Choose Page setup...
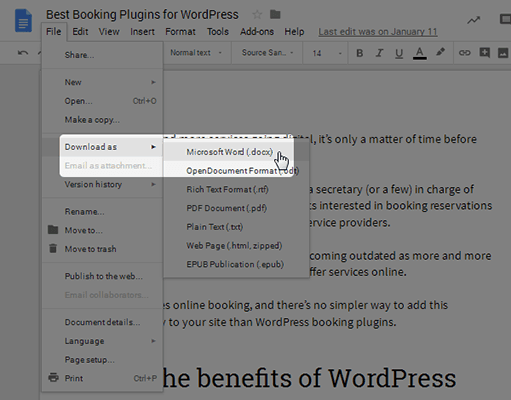Image resolution: width=511 pixels, height=400 pixels. [x=102, y=360]
